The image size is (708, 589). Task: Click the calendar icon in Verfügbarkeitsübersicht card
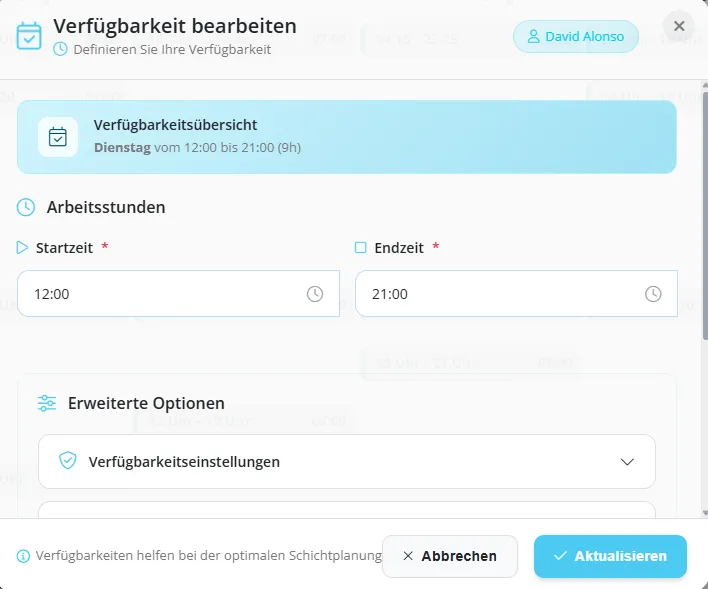[58, 137]
